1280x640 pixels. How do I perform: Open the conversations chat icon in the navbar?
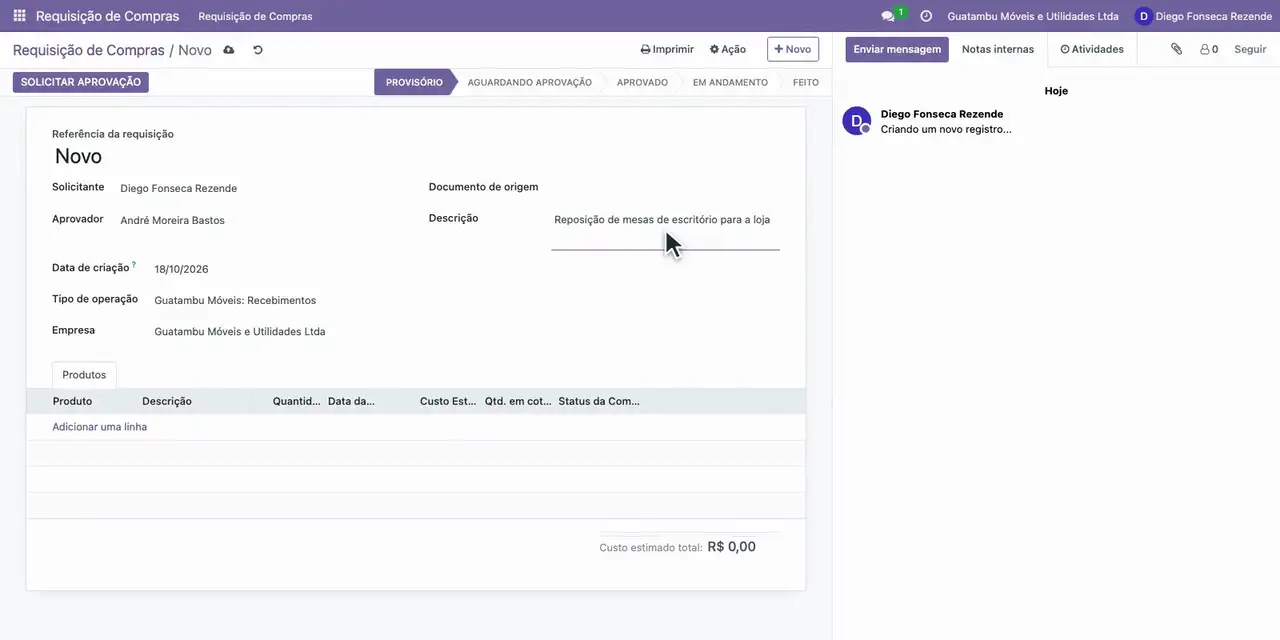click(887, 16)
